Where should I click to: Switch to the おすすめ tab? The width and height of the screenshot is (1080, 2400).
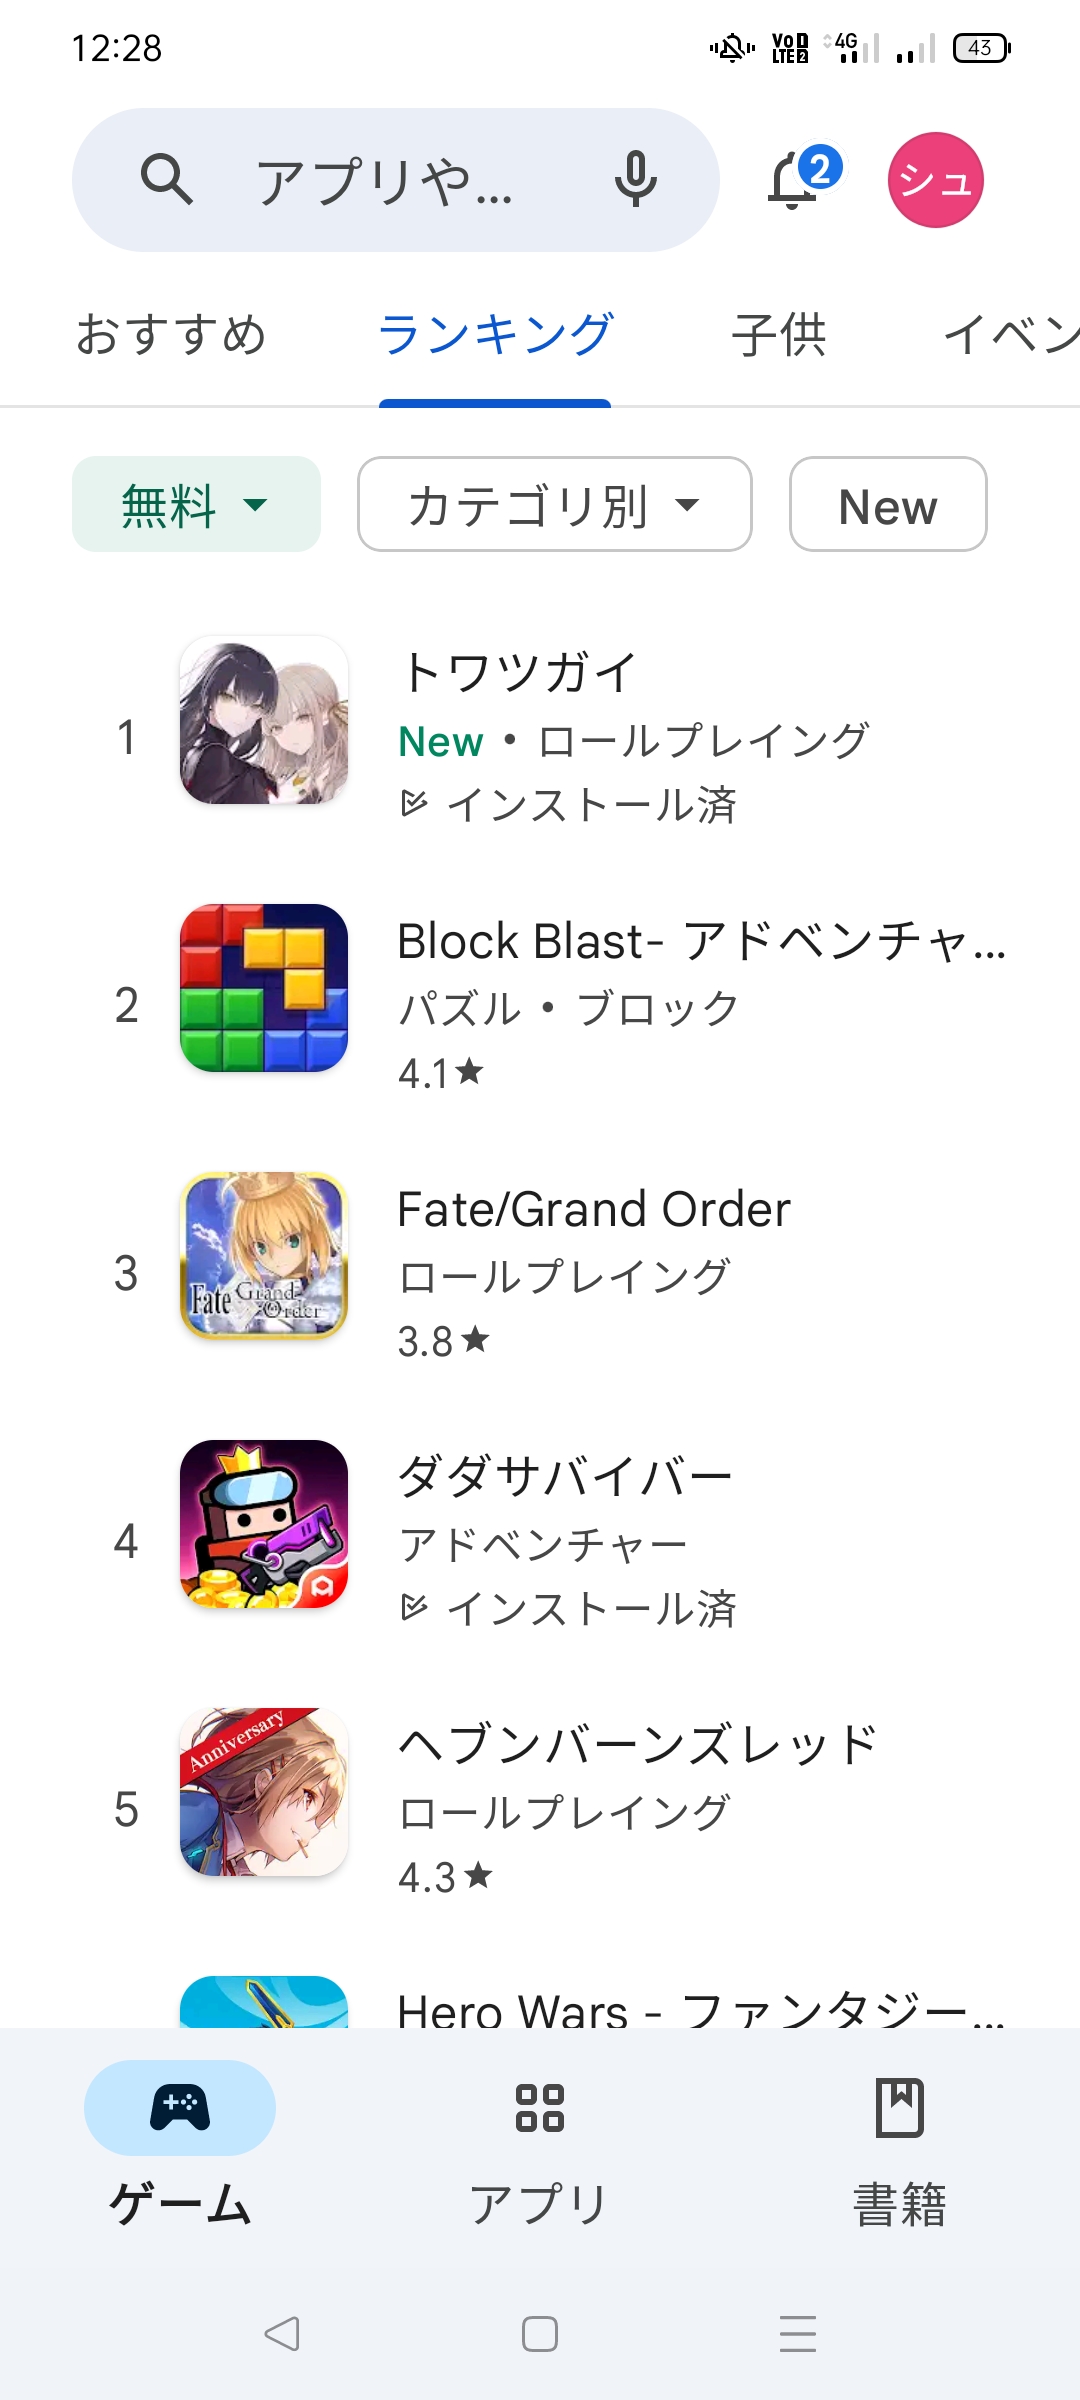pos(171,335)
